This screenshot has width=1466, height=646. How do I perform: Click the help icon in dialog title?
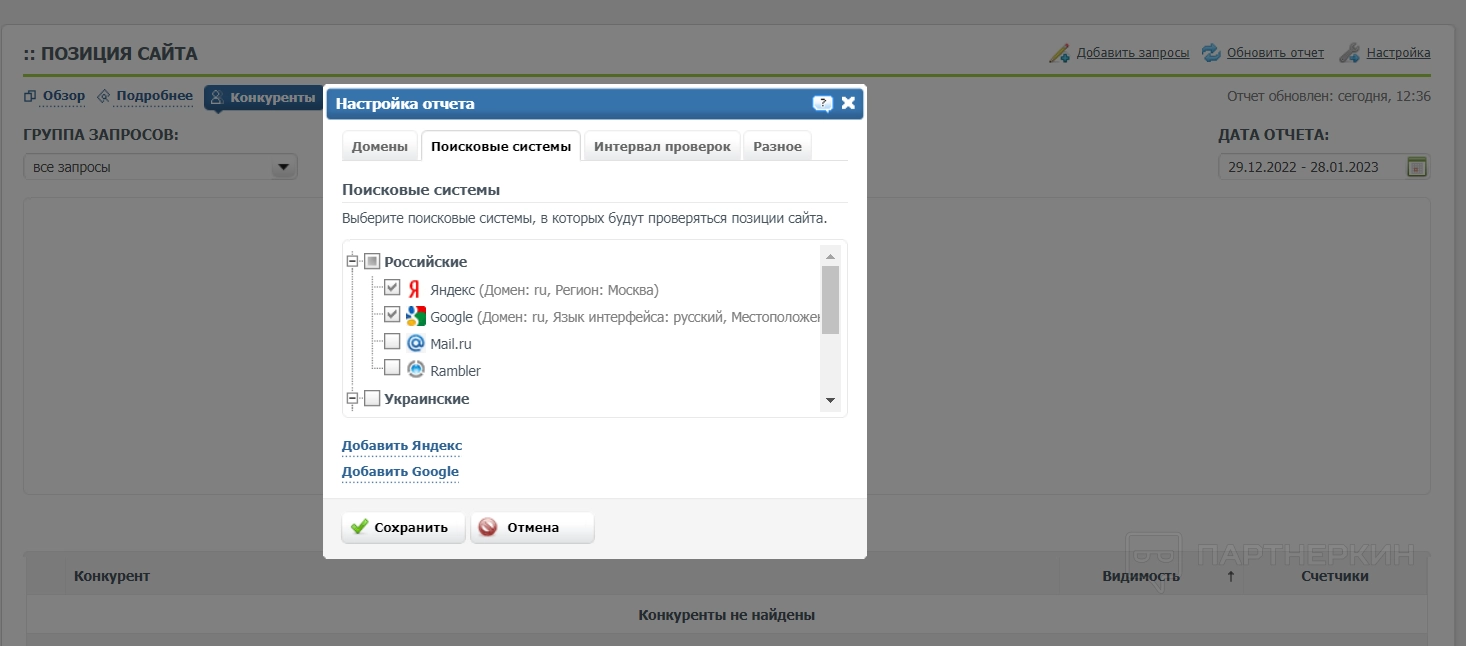click(x=822, y=103)
